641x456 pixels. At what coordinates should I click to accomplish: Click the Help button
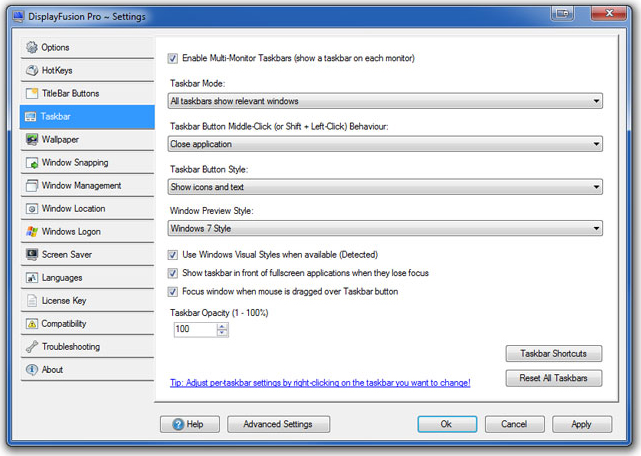[190, 424]
